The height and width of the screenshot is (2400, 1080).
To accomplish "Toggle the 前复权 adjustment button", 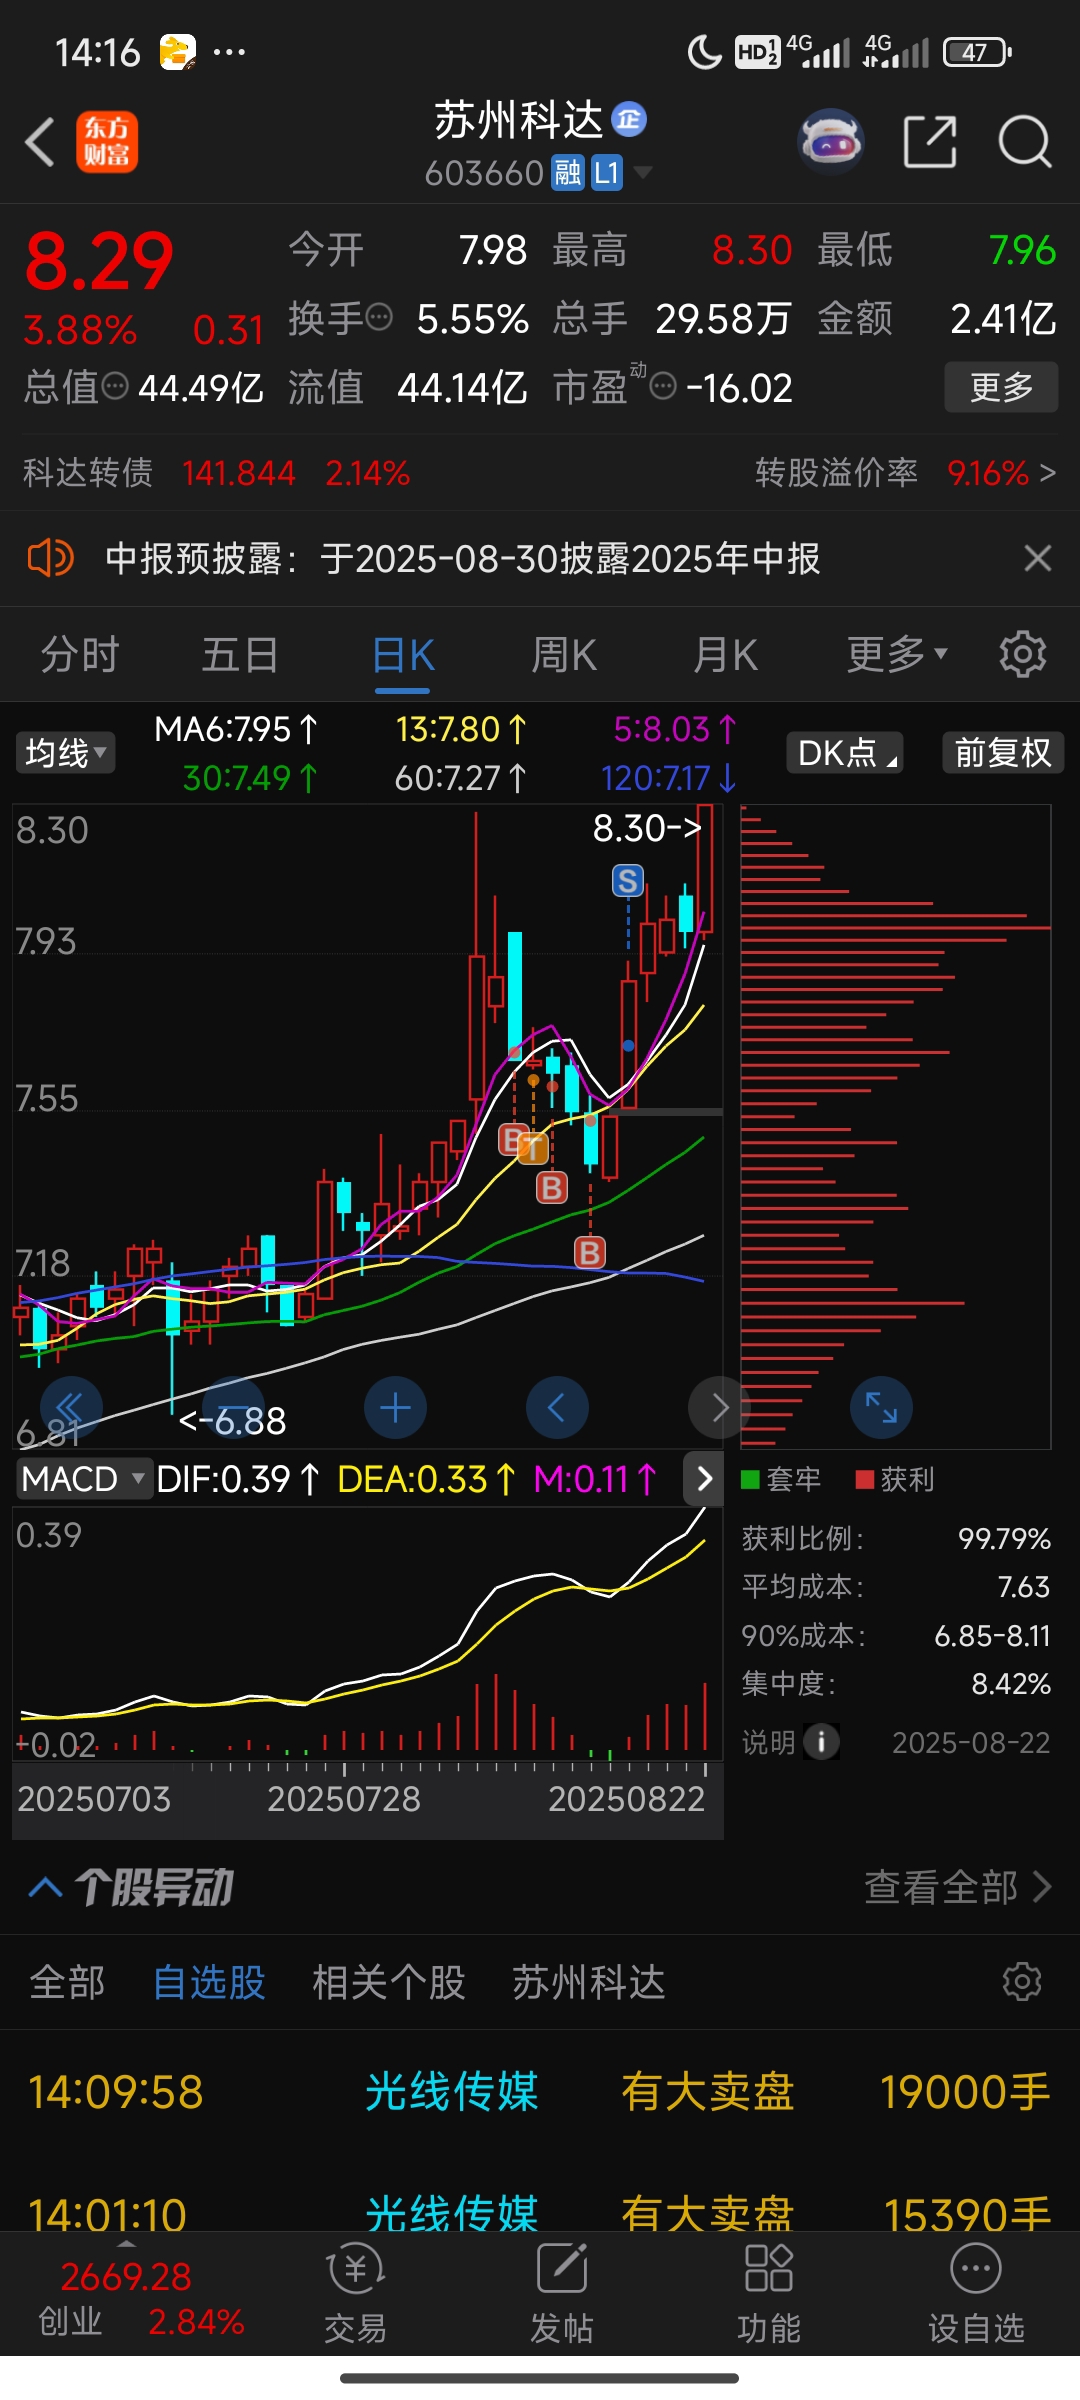I will [x=1003, y=753].
